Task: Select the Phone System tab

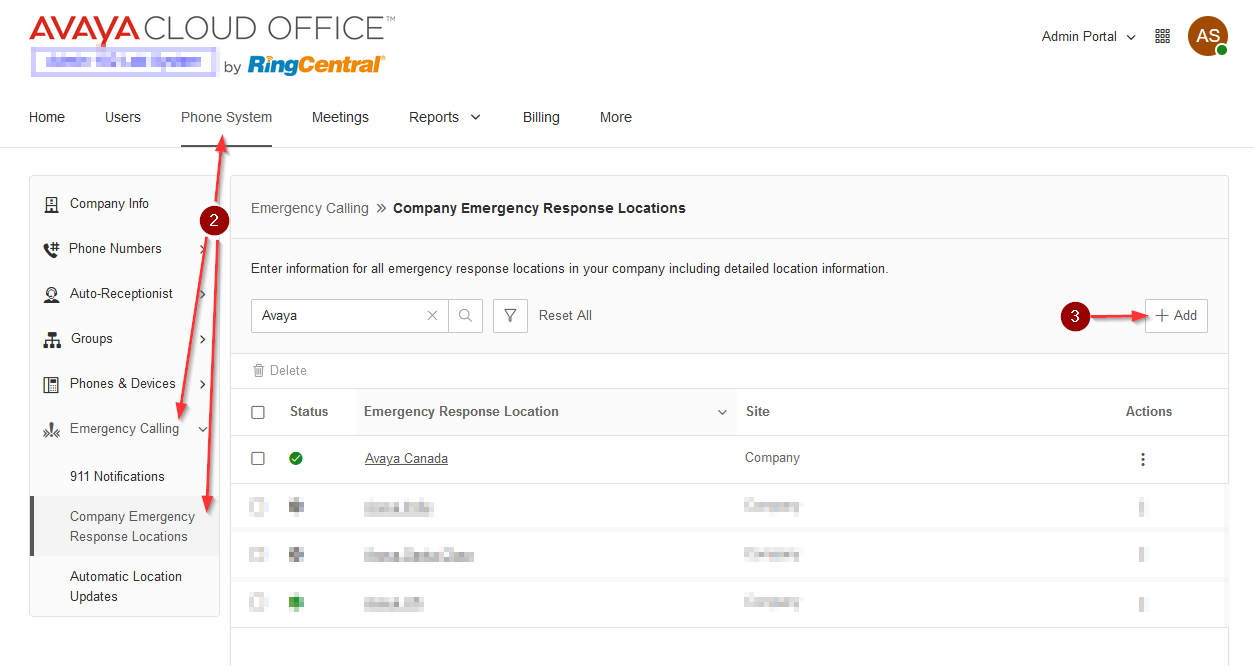Action: coord(226,117)
